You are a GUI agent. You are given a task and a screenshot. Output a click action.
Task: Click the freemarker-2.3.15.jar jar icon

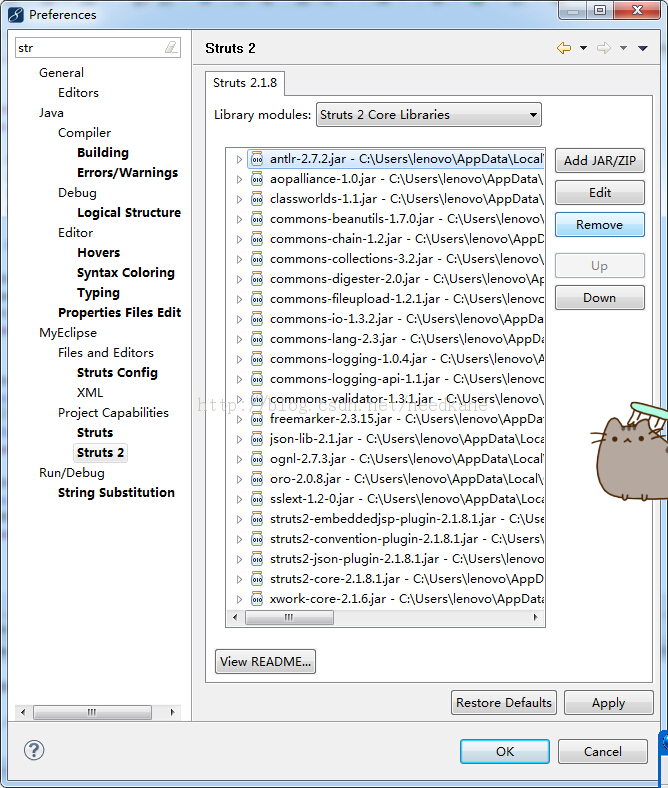[x=257, y=419]
